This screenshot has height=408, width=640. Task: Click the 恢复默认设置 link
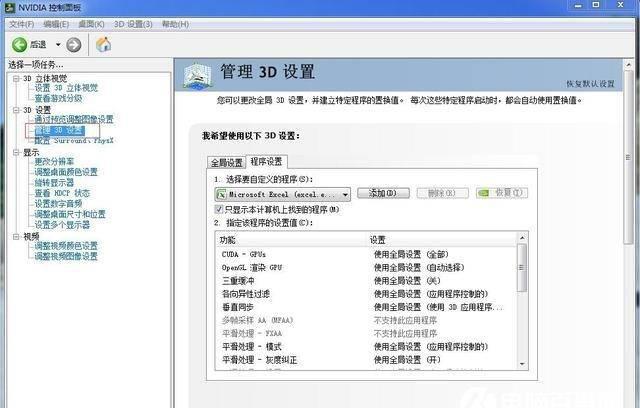tap(590, 84)
